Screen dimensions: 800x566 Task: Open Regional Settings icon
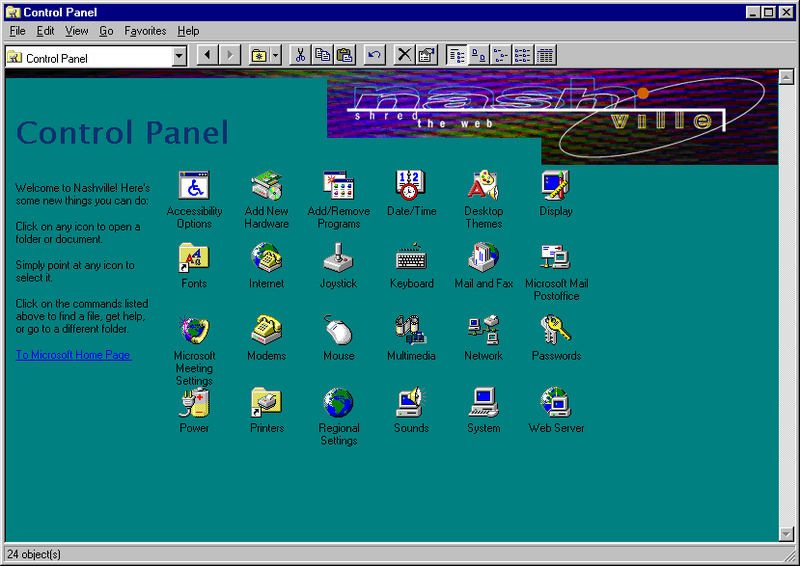click(339, 403)
